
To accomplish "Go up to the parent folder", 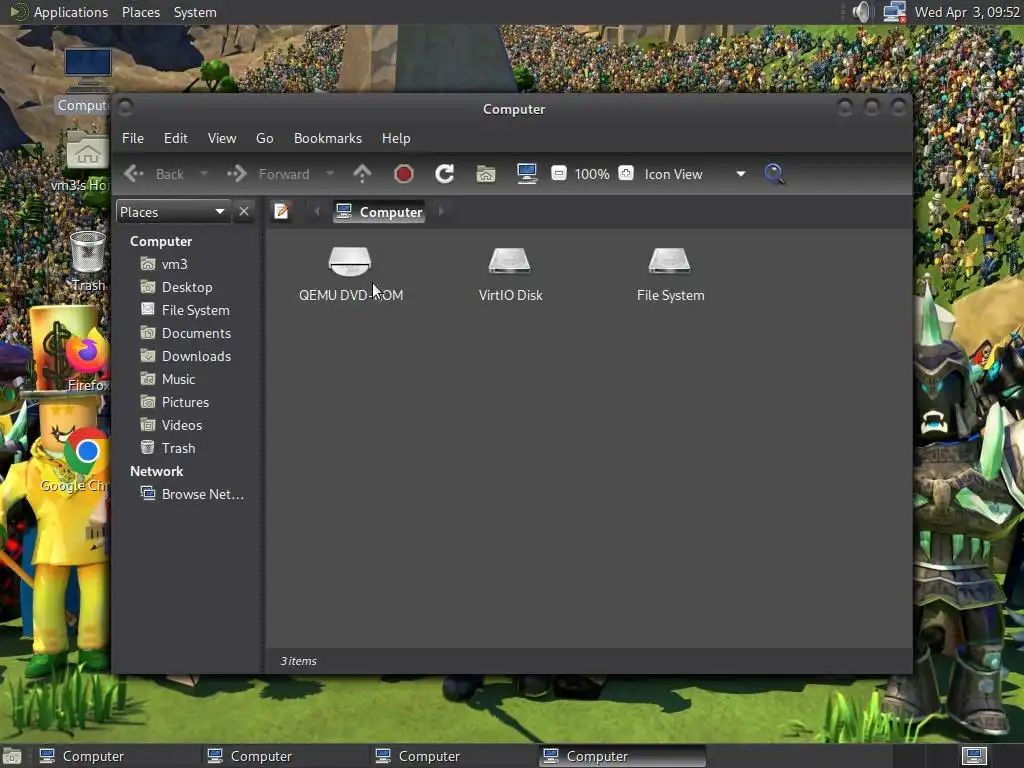I will coord(362,174).
